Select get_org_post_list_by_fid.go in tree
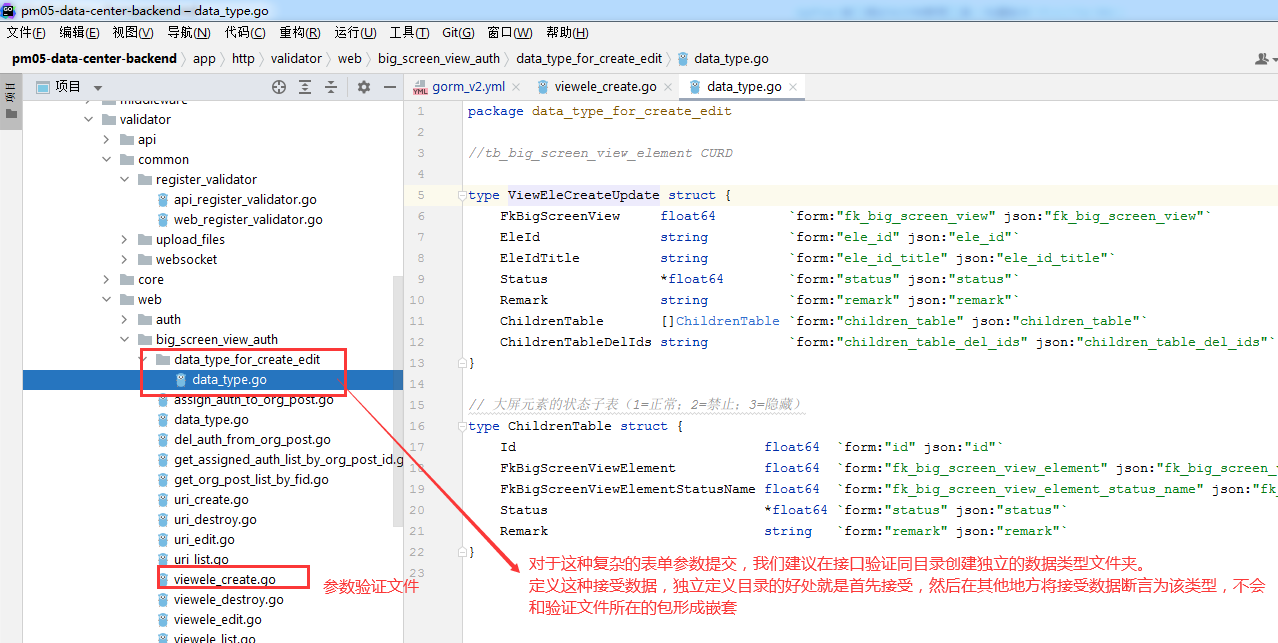This screenshot has width=1278, height=643. 251,479
